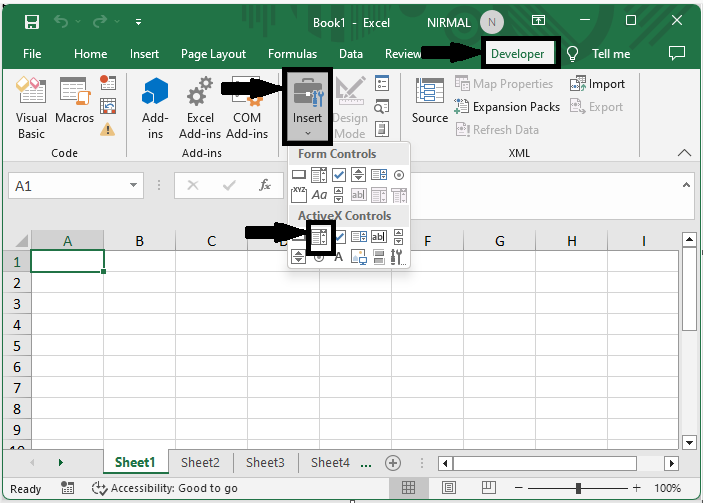
Task: Open Ribbon Display Options
Action: click(x=538, y=20)
